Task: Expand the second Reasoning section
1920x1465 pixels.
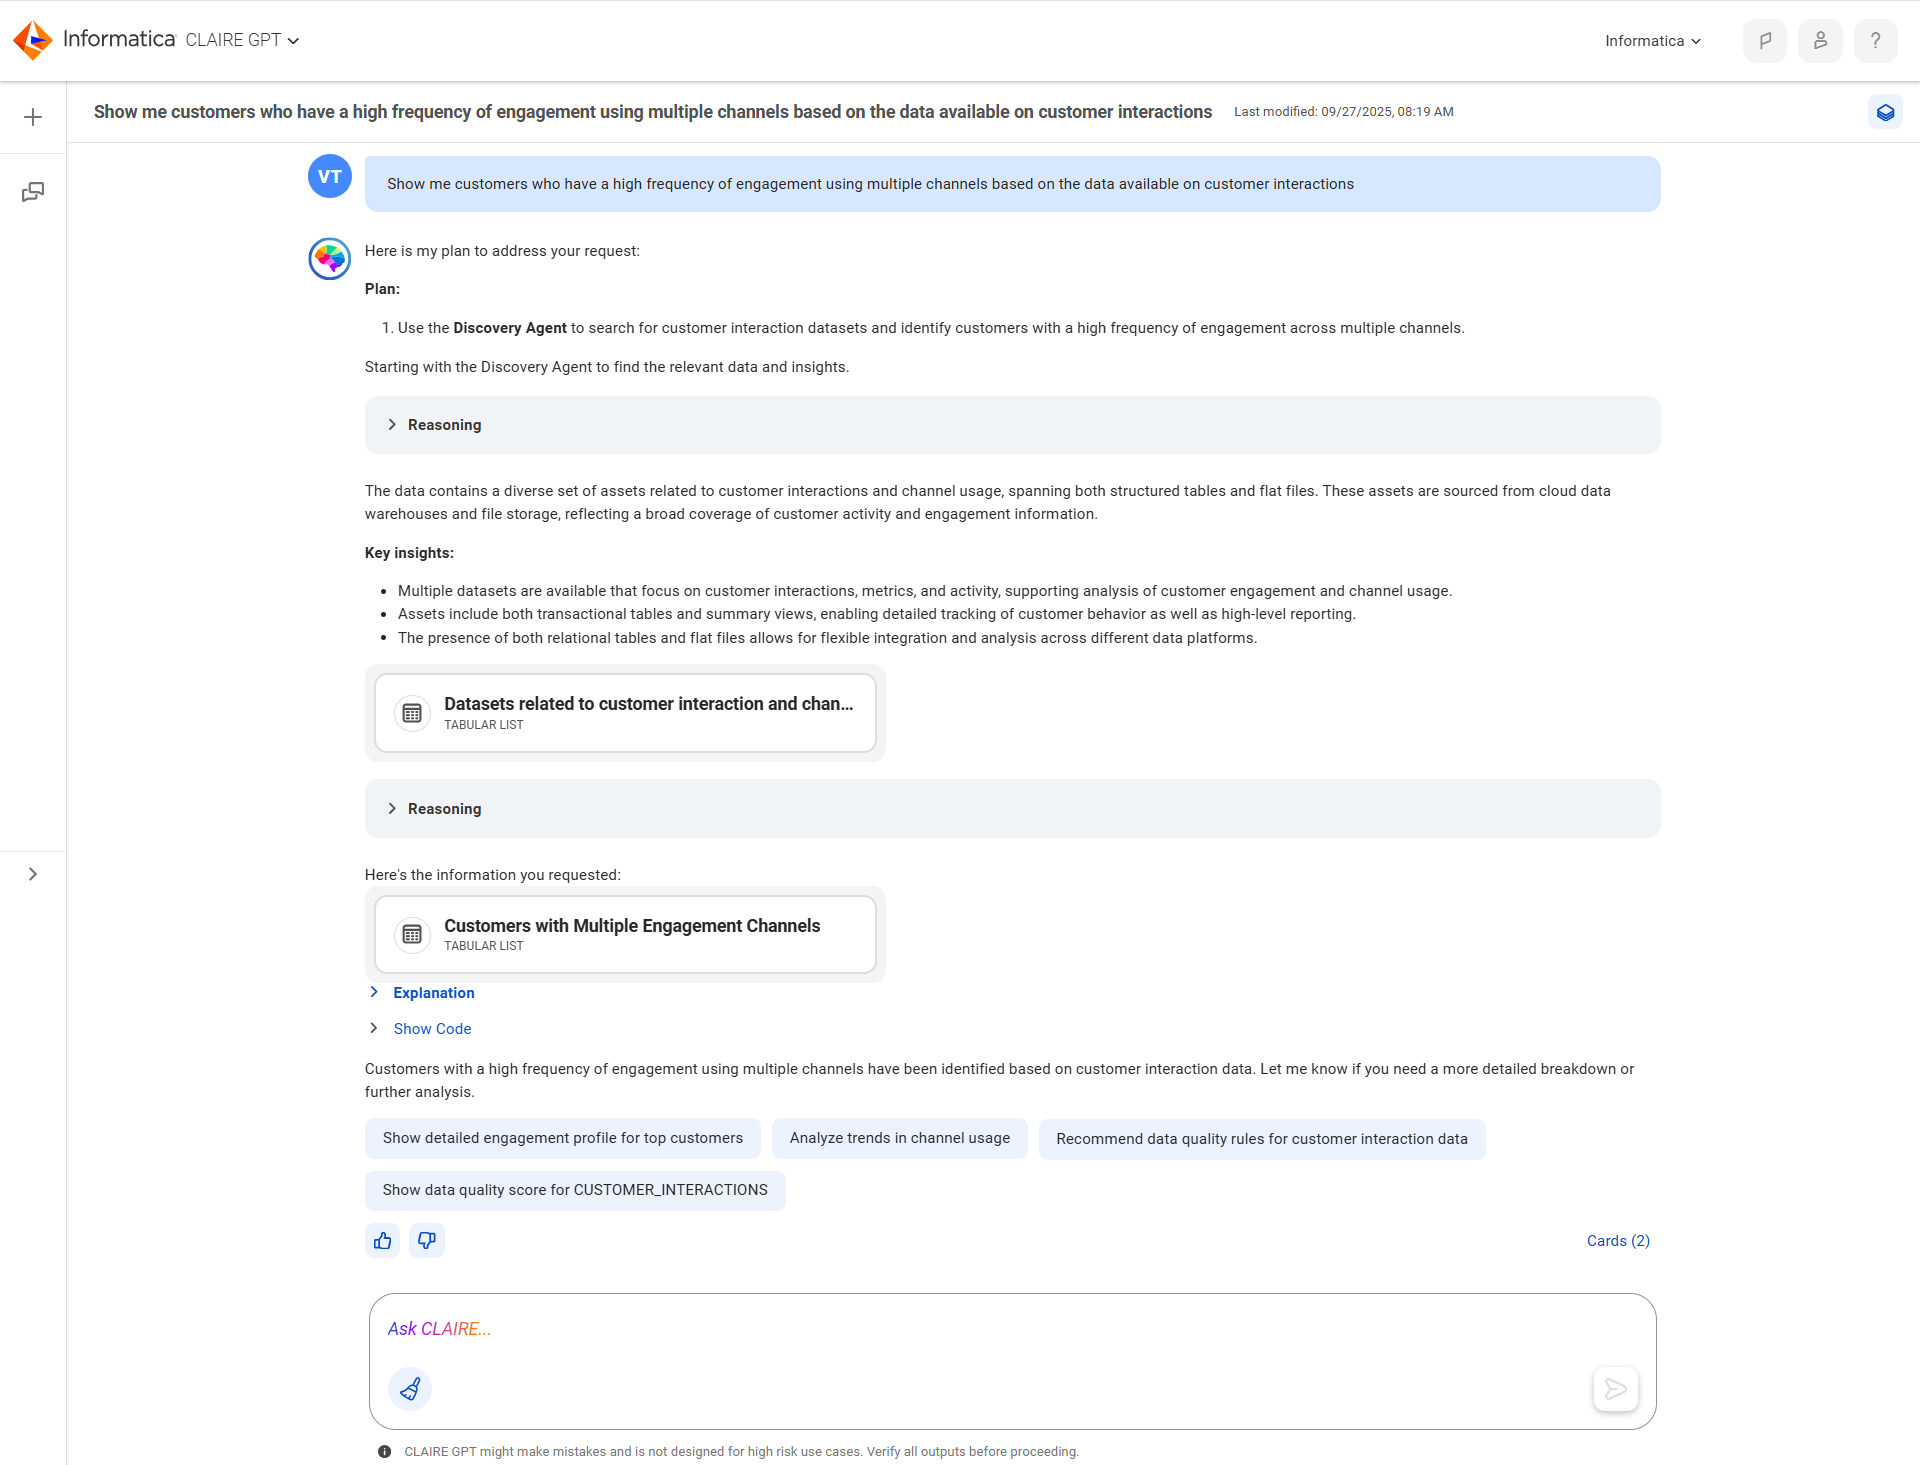Action: coord(1012,809)
